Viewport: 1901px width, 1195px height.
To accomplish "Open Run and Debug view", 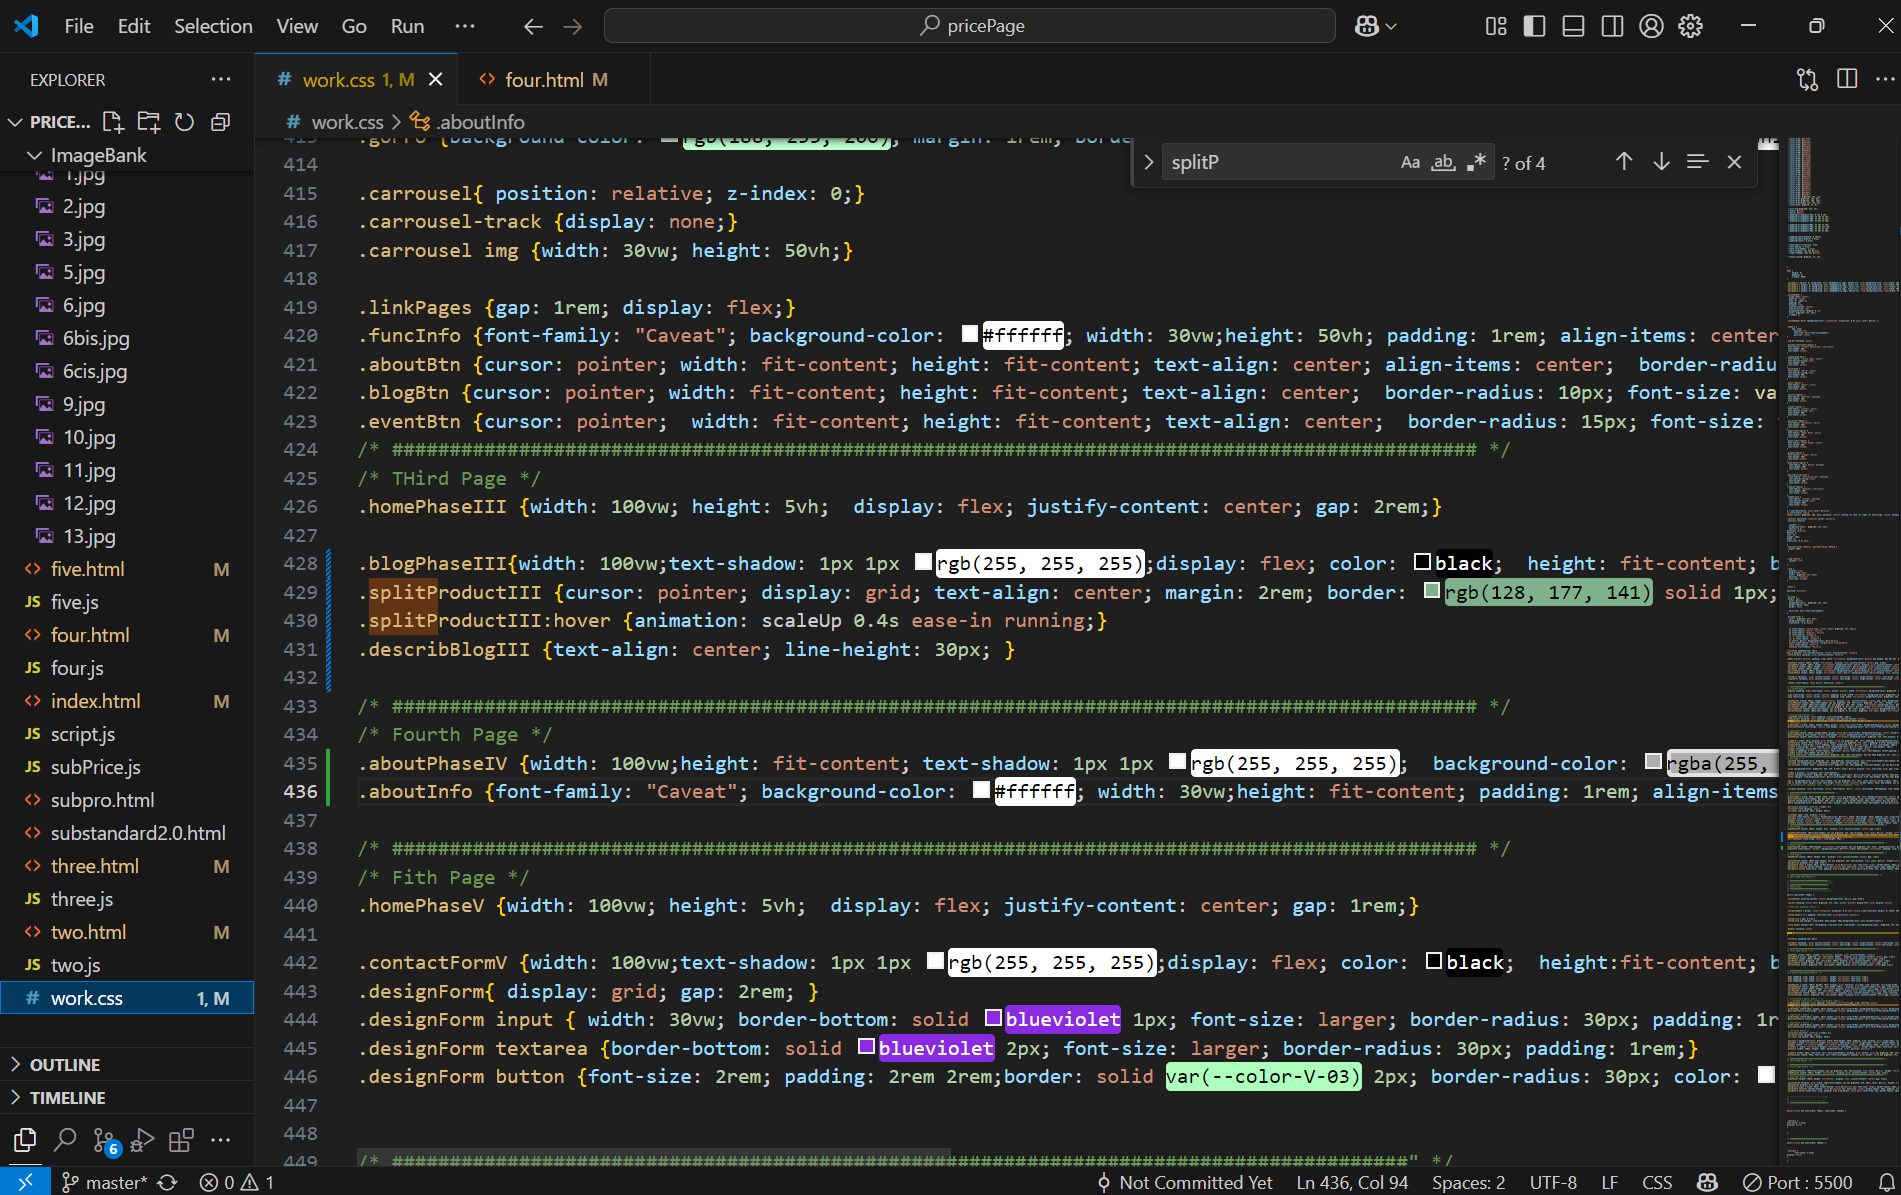I will (x=143, y=1140).
